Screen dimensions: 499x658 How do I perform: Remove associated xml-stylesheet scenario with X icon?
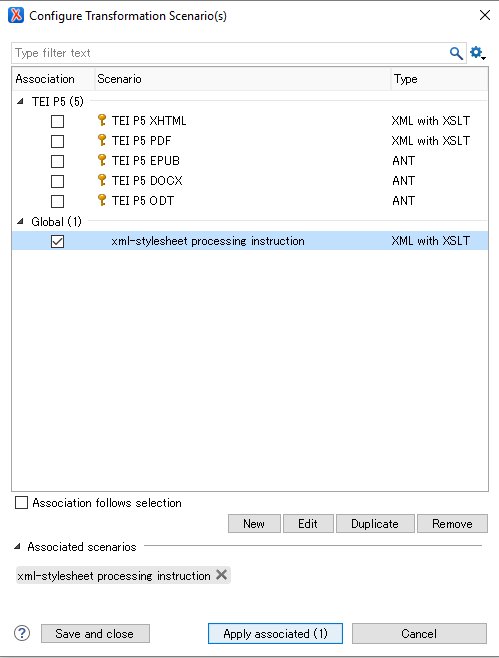pos(222,574)
